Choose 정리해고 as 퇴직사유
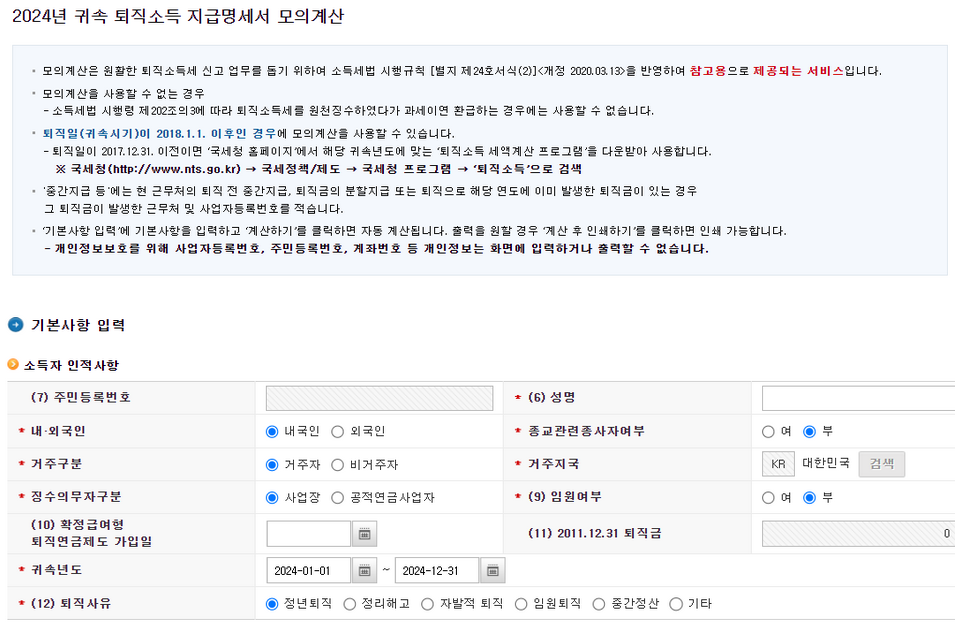Screen dimensions: 957x625 [x=348, y=603]
